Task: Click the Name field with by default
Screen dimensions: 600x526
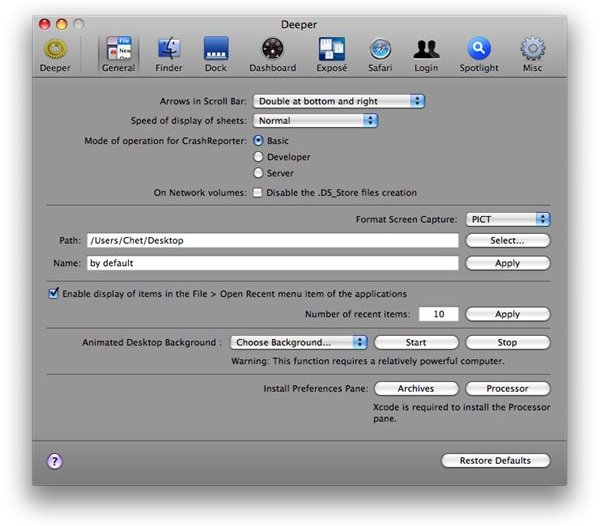Action: (272, 263)
